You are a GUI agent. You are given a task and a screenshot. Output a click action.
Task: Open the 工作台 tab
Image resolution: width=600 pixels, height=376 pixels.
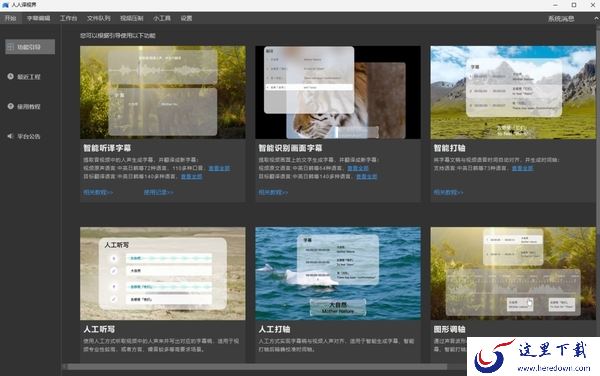click(68, 18)
